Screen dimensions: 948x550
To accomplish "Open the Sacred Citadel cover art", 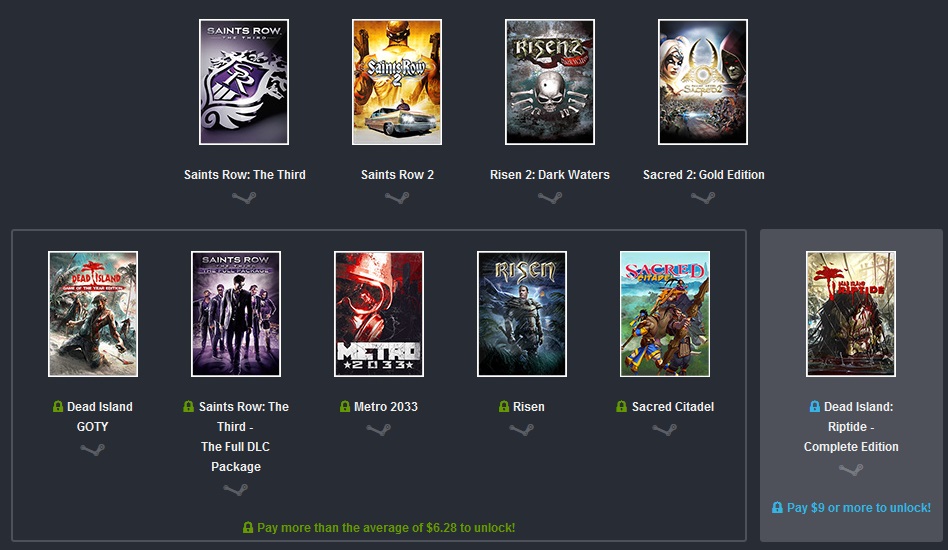I will pyautogui.click(x=665, y=314).
